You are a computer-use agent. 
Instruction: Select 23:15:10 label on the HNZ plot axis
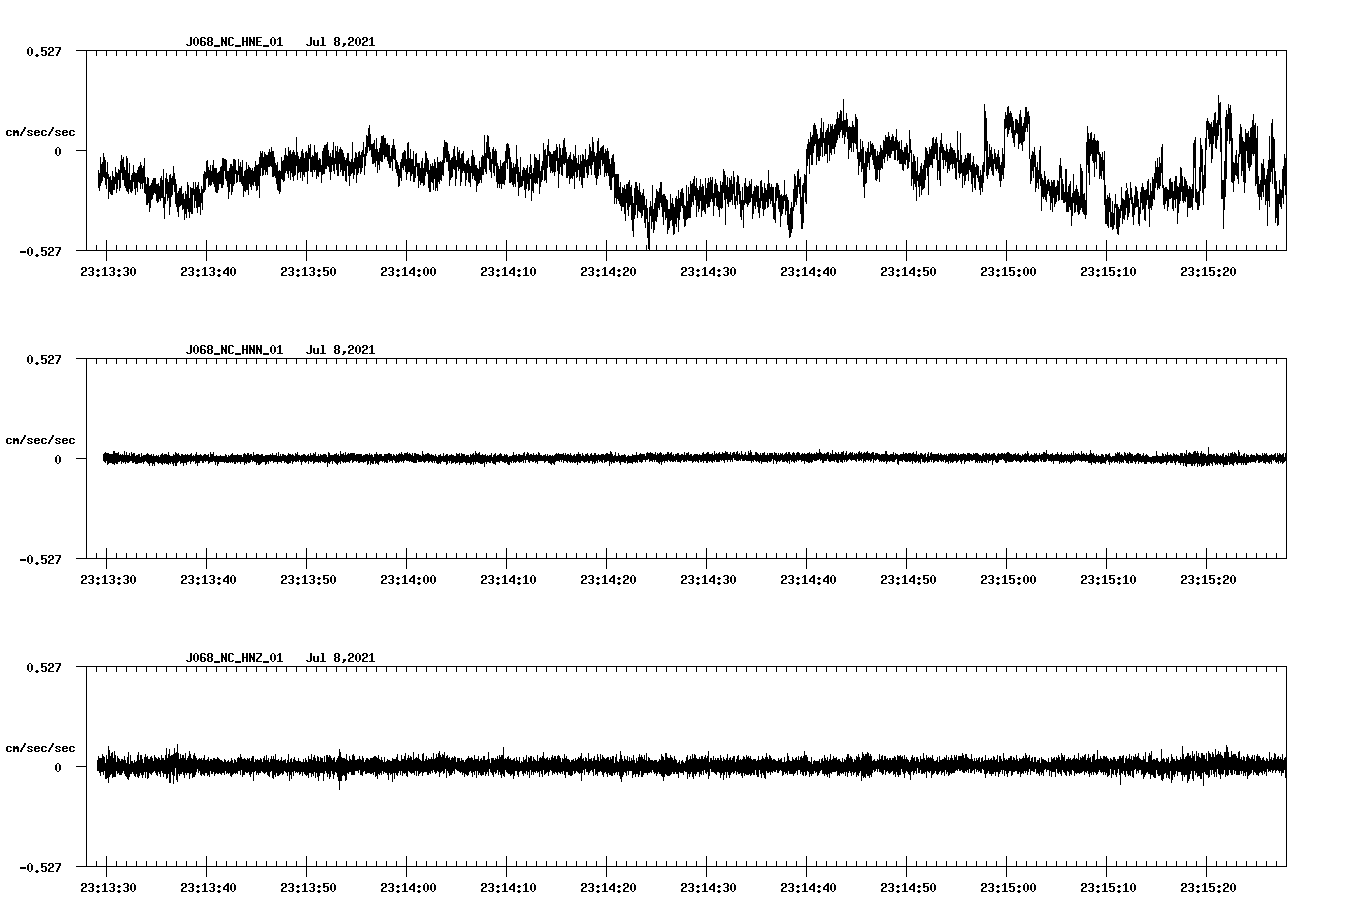(1107, 887)
